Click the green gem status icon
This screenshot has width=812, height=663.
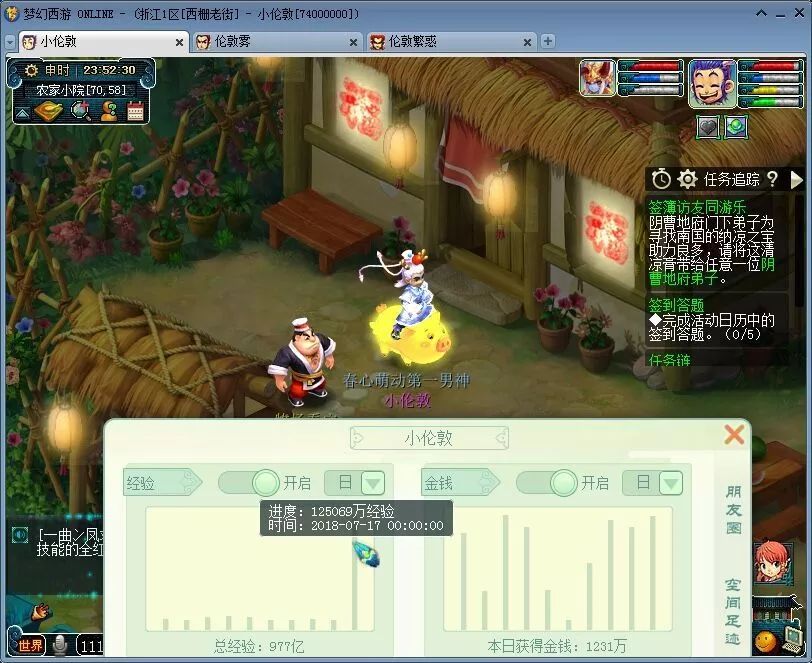(x=736, y=127)
